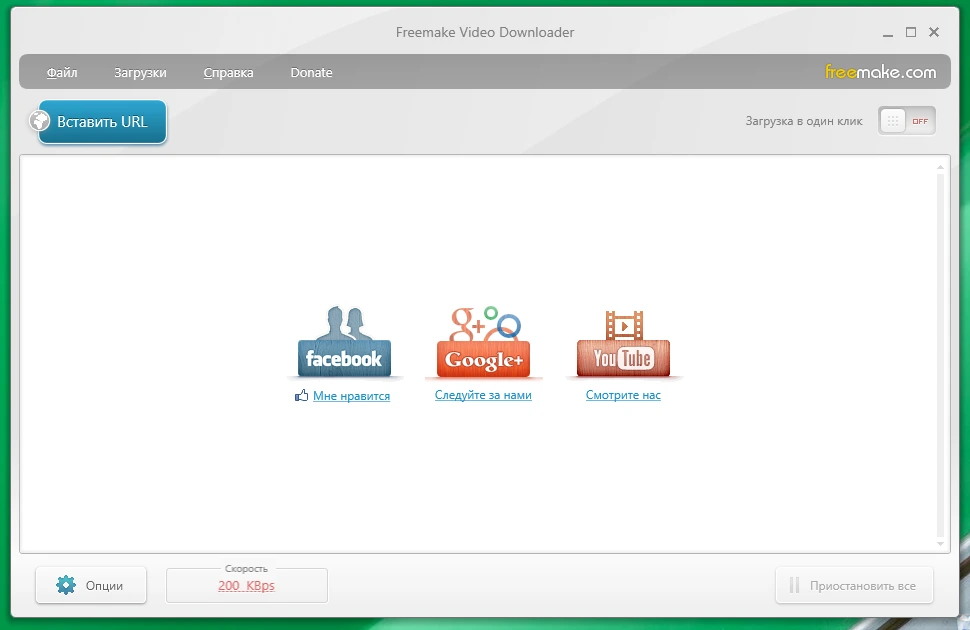This screenshot has height=630, width=970.
Task: Visit the freemake.com logo link
Action: [x=880, y=72]
